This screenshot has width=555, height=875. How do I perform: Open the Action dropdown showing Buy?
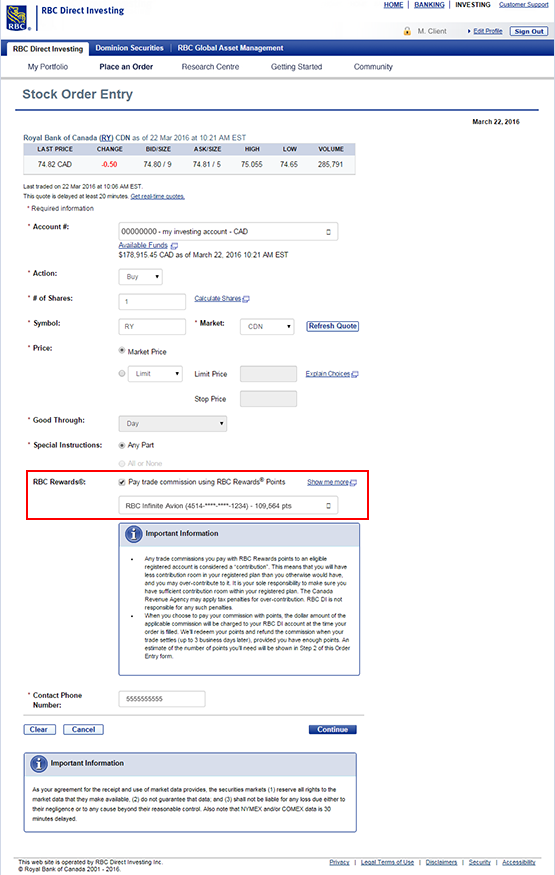click(x=141, y=277)
